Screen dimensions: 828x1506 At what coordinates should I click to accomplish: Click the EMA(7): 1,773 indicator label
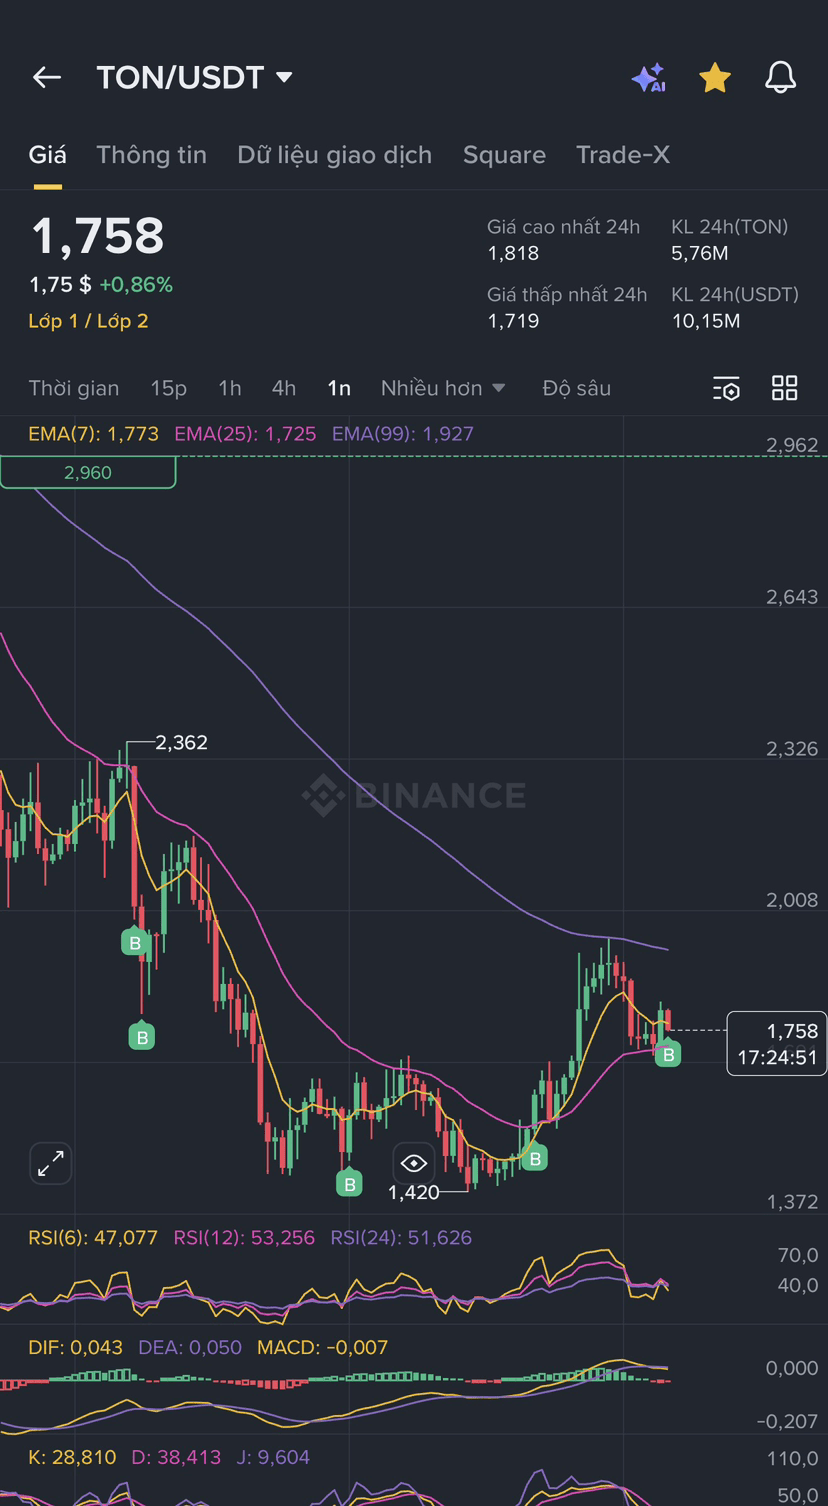point(94,434)
